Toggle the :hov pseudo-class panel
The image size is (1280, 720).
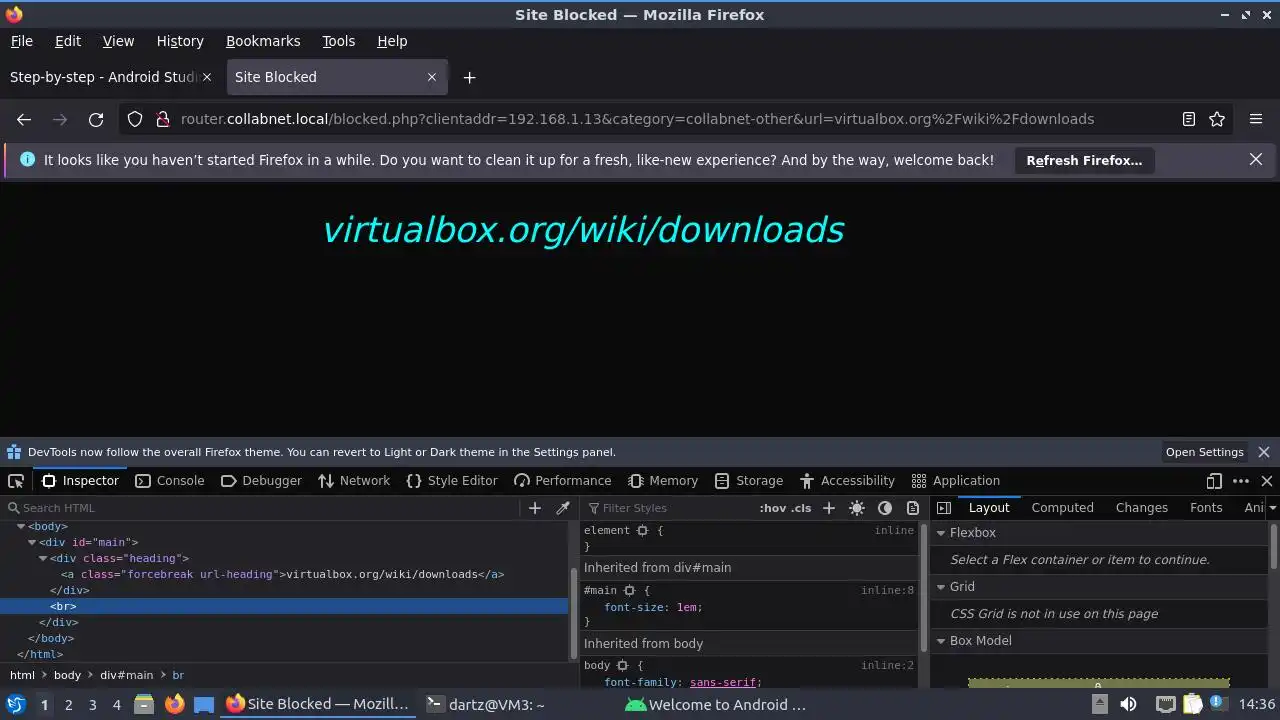(772, 508)
